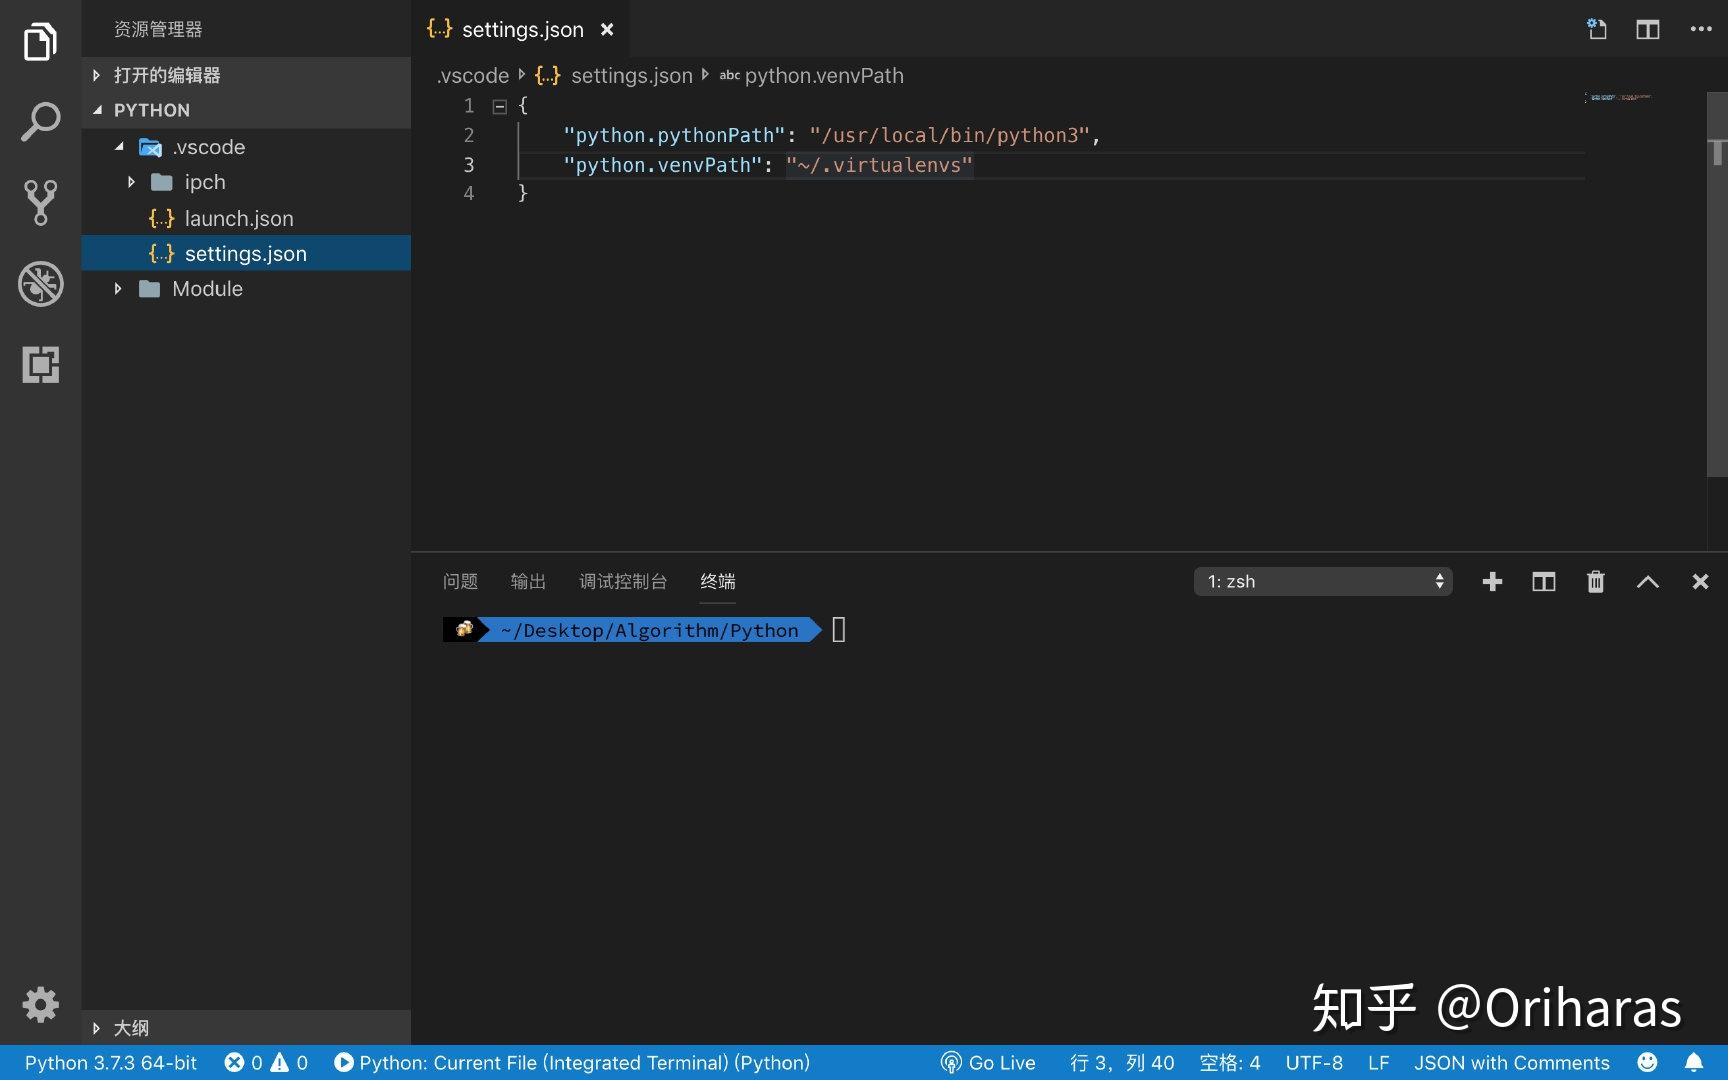Open the 1: zsh terminal dropdown
This screenshot has width=1728, height=1080.
(x=1322, y=581)
